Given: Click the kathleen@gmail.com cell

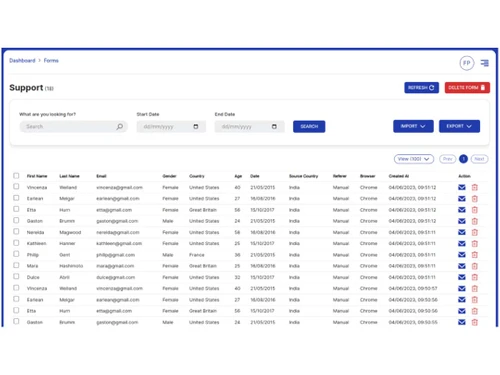Looking at the screenshot, I should (x=119, y=244).
